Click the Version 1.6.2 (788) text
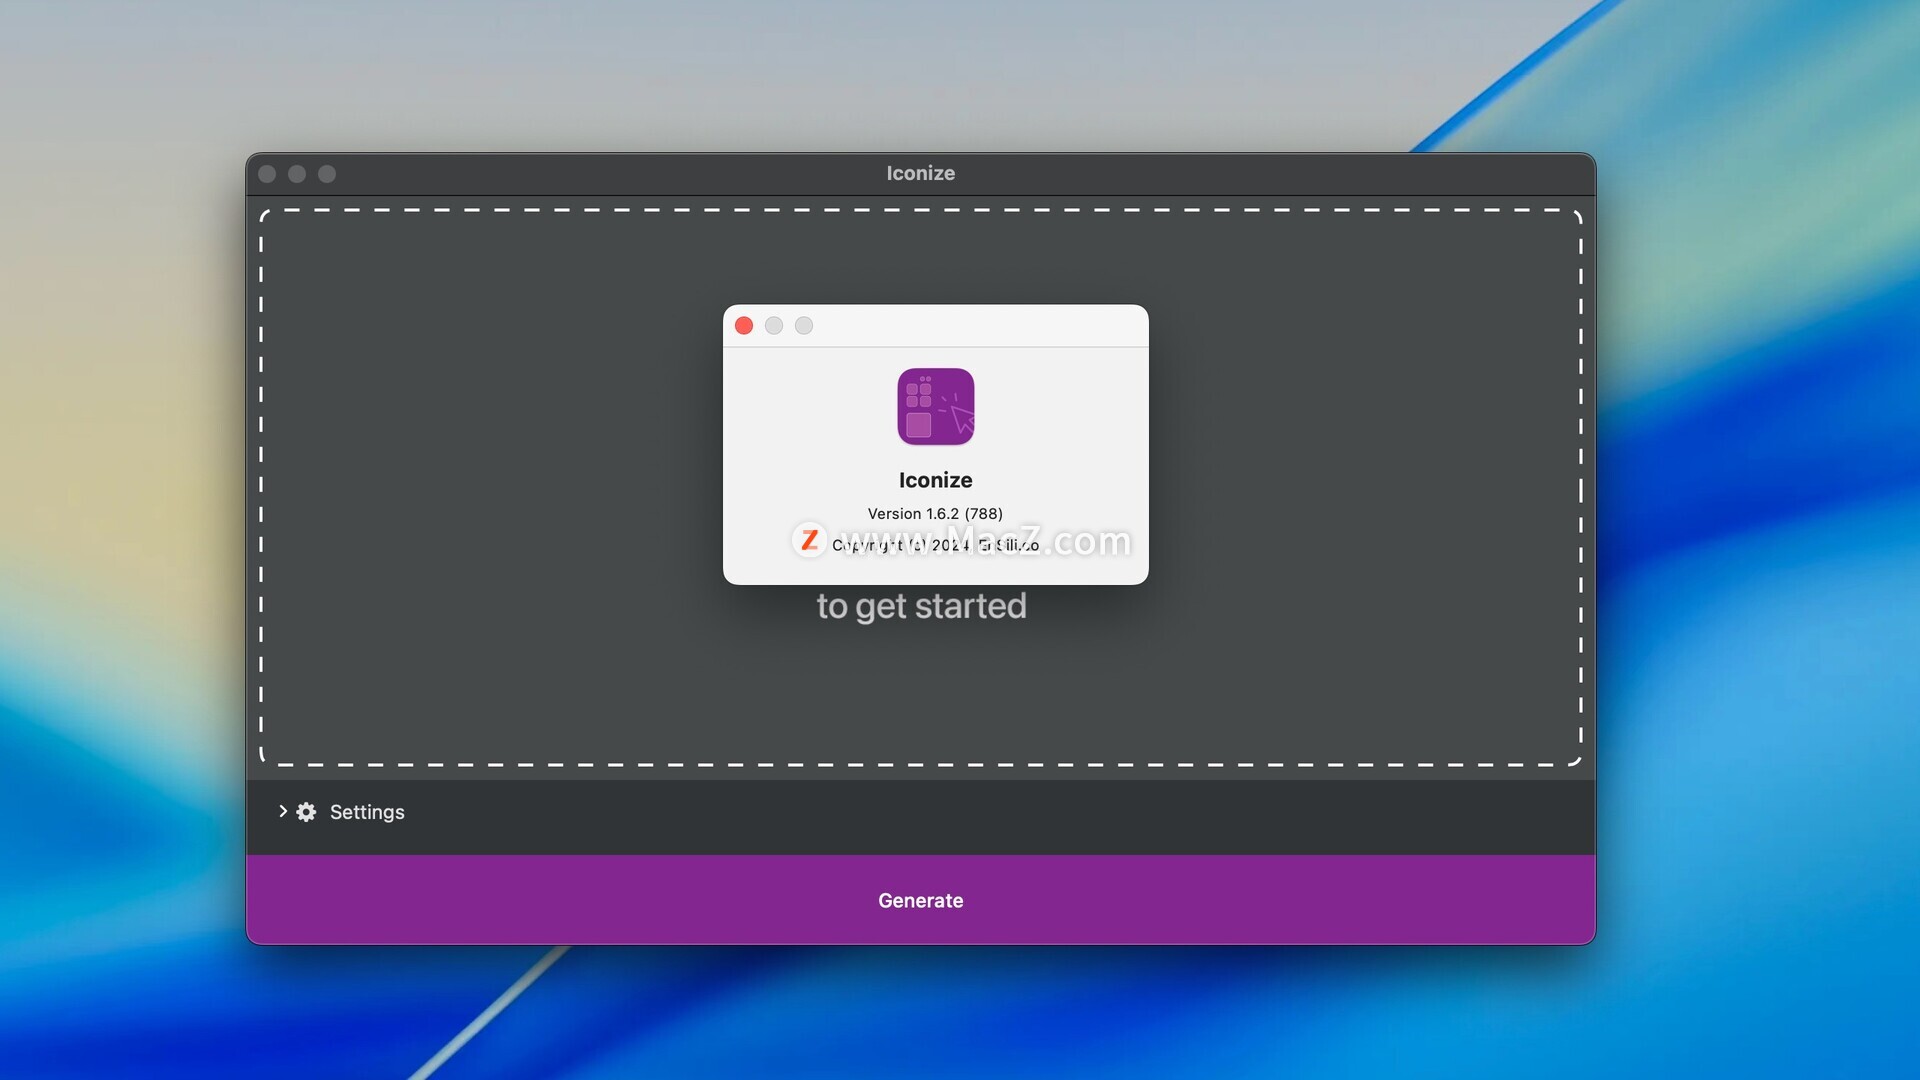Viewport: 1920px width, 1080px height. point(935,514)
